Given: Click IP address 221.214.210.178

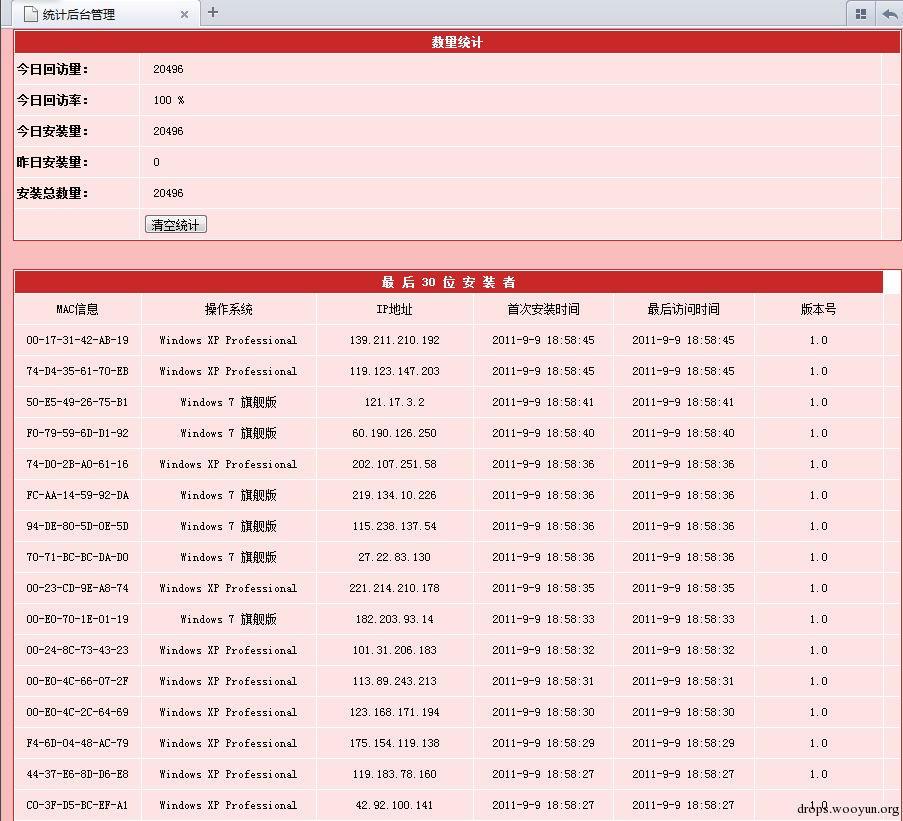Looking at the screenshot, I should (394, 588).
